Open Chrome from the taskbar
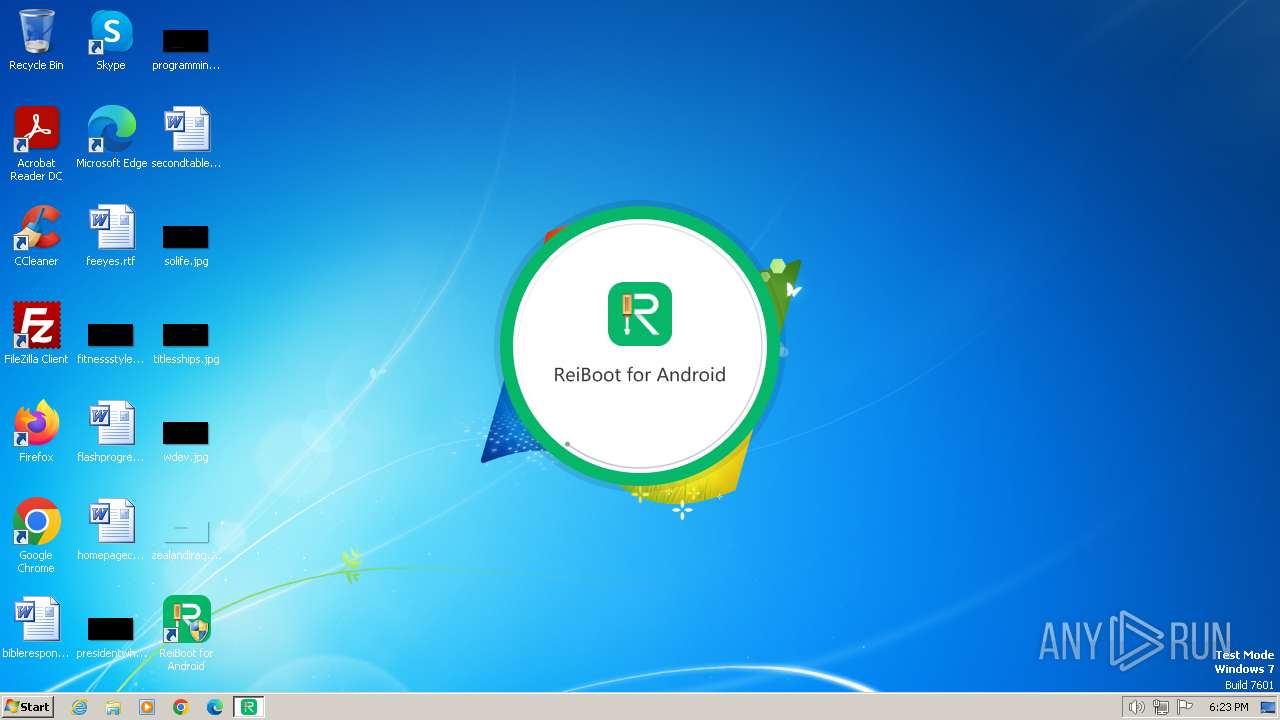Image resolution: width=1280 pixels, height=720 pixels. 181,707
